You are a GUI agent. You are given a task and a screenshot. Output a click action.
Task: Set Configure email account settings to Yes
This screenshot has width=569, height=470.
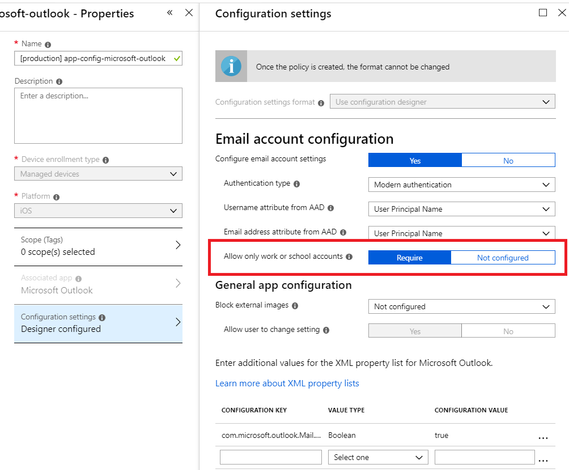click(415, 160)
